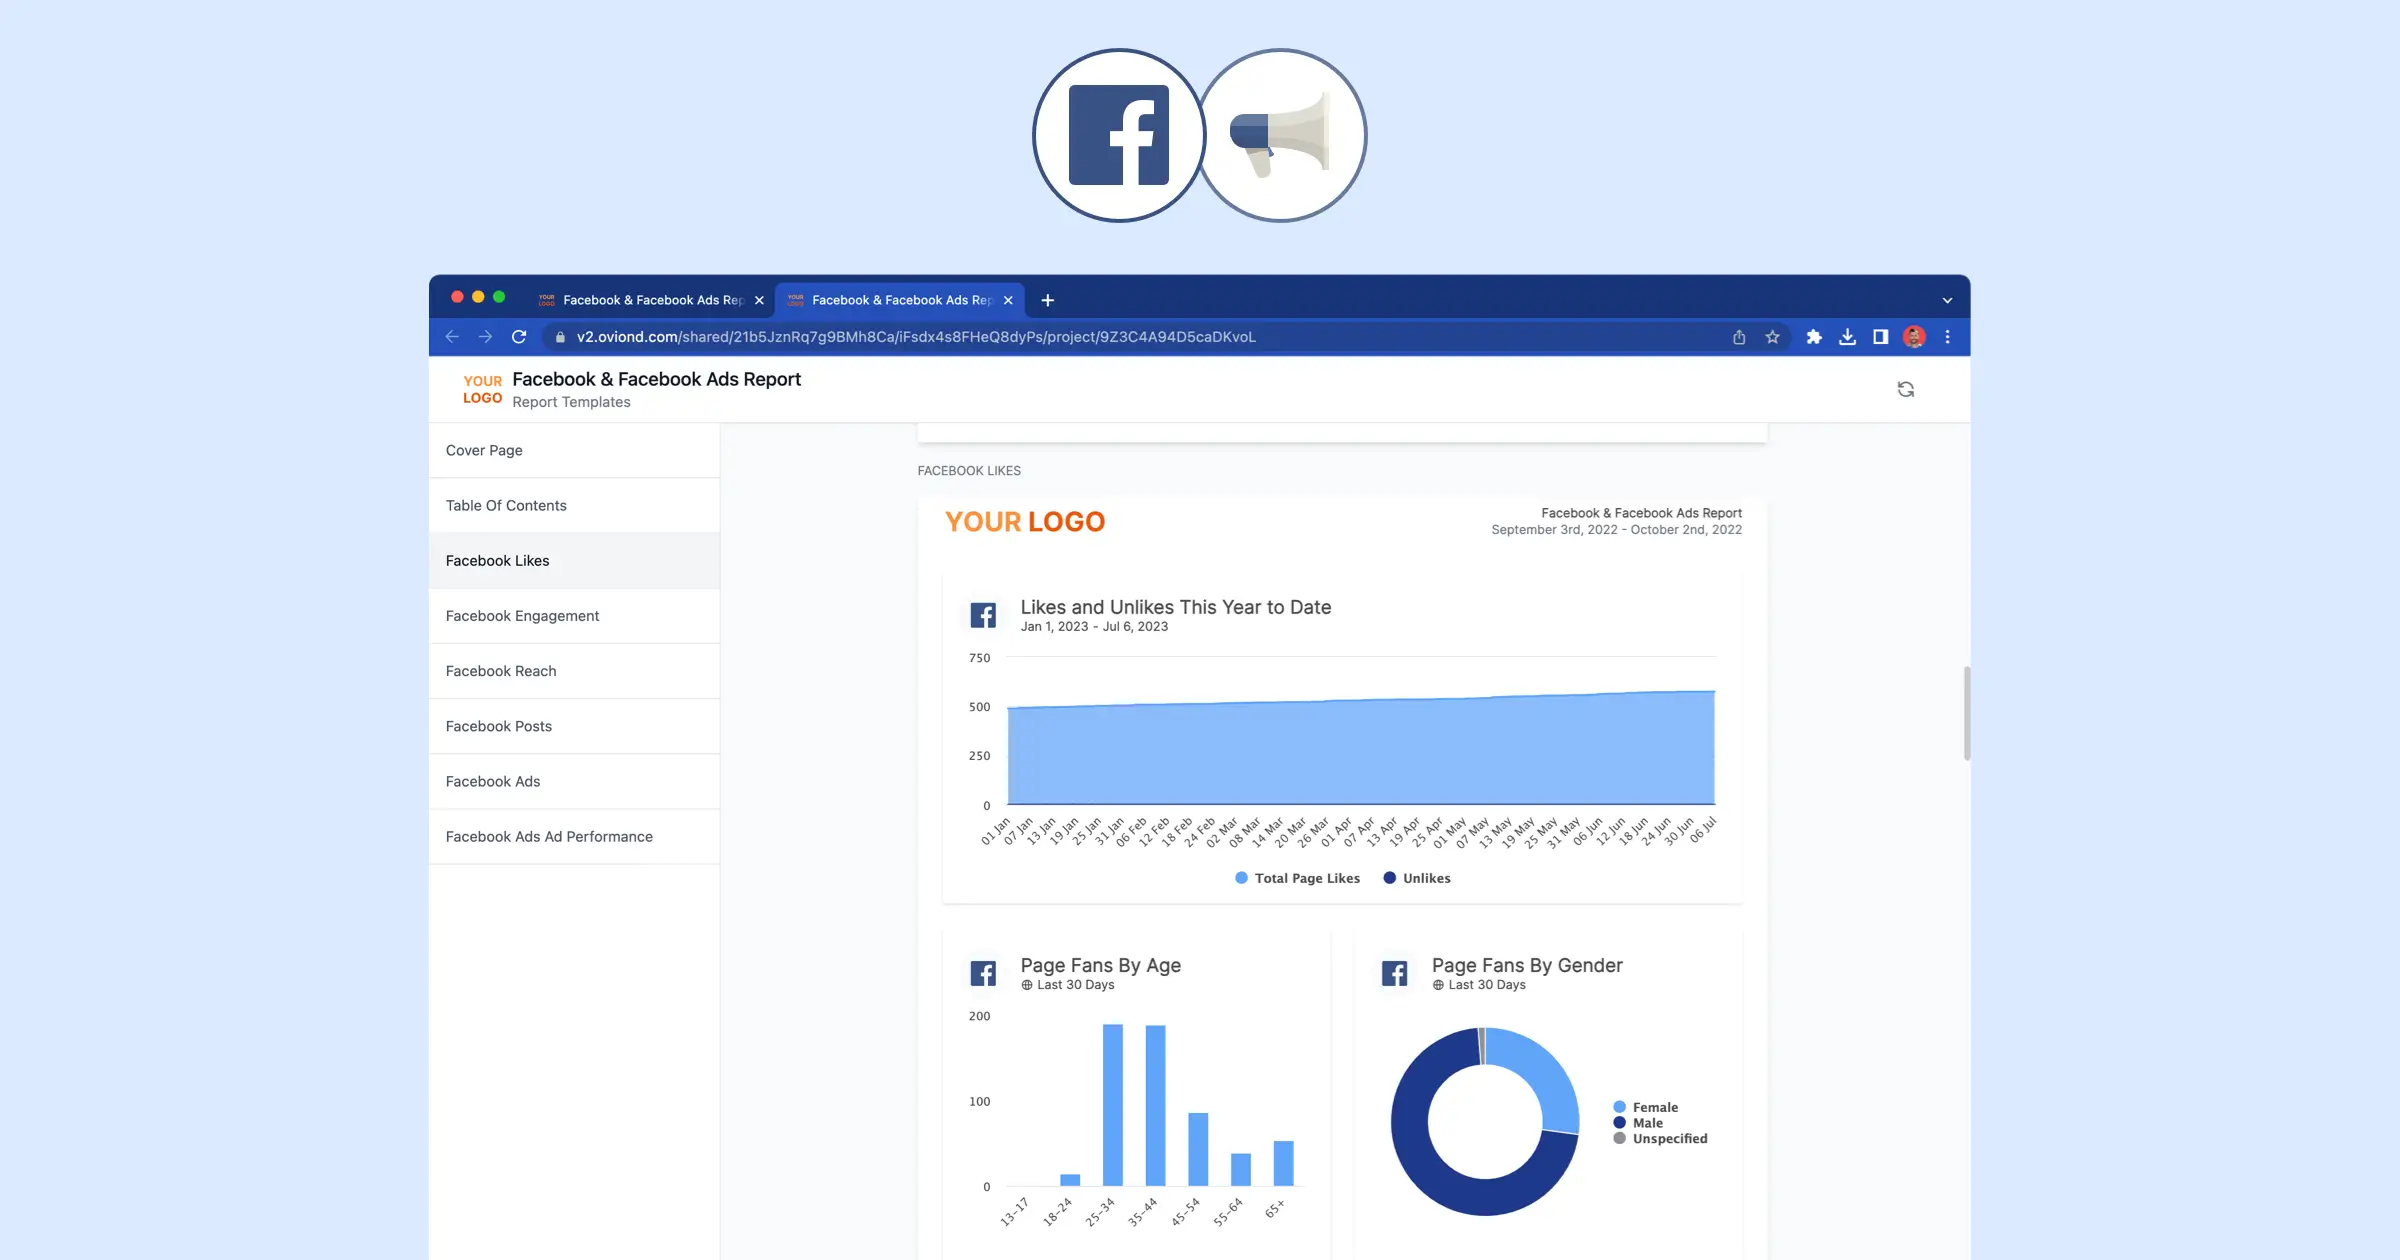Switch to the first browser tab

tap(650, 300)
